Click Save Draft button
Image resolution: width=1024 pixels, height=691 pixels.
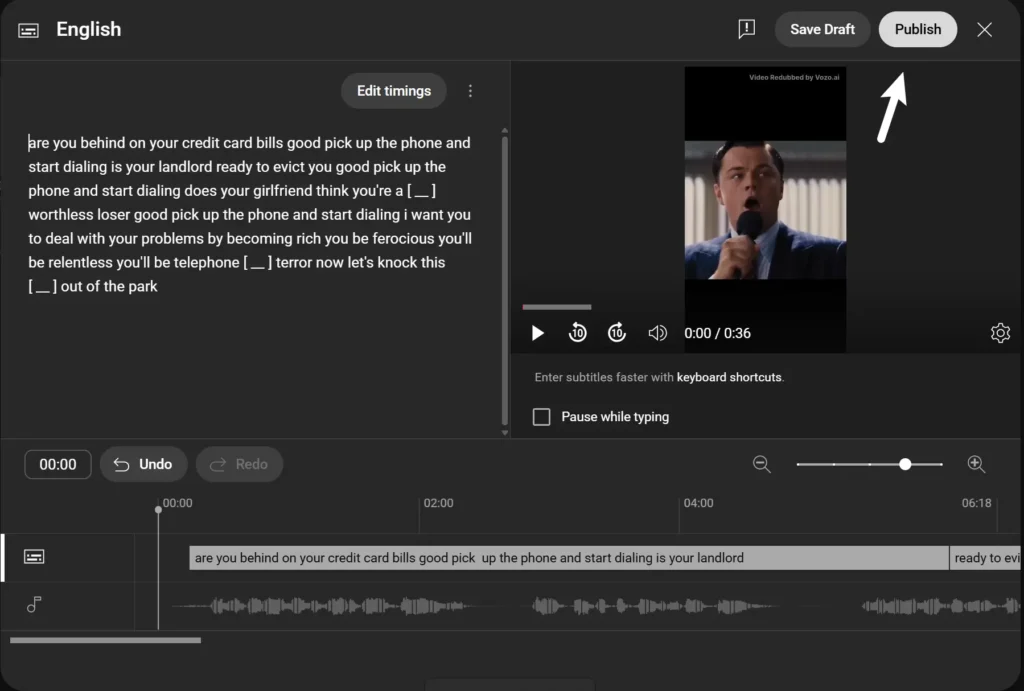point(822,29)
